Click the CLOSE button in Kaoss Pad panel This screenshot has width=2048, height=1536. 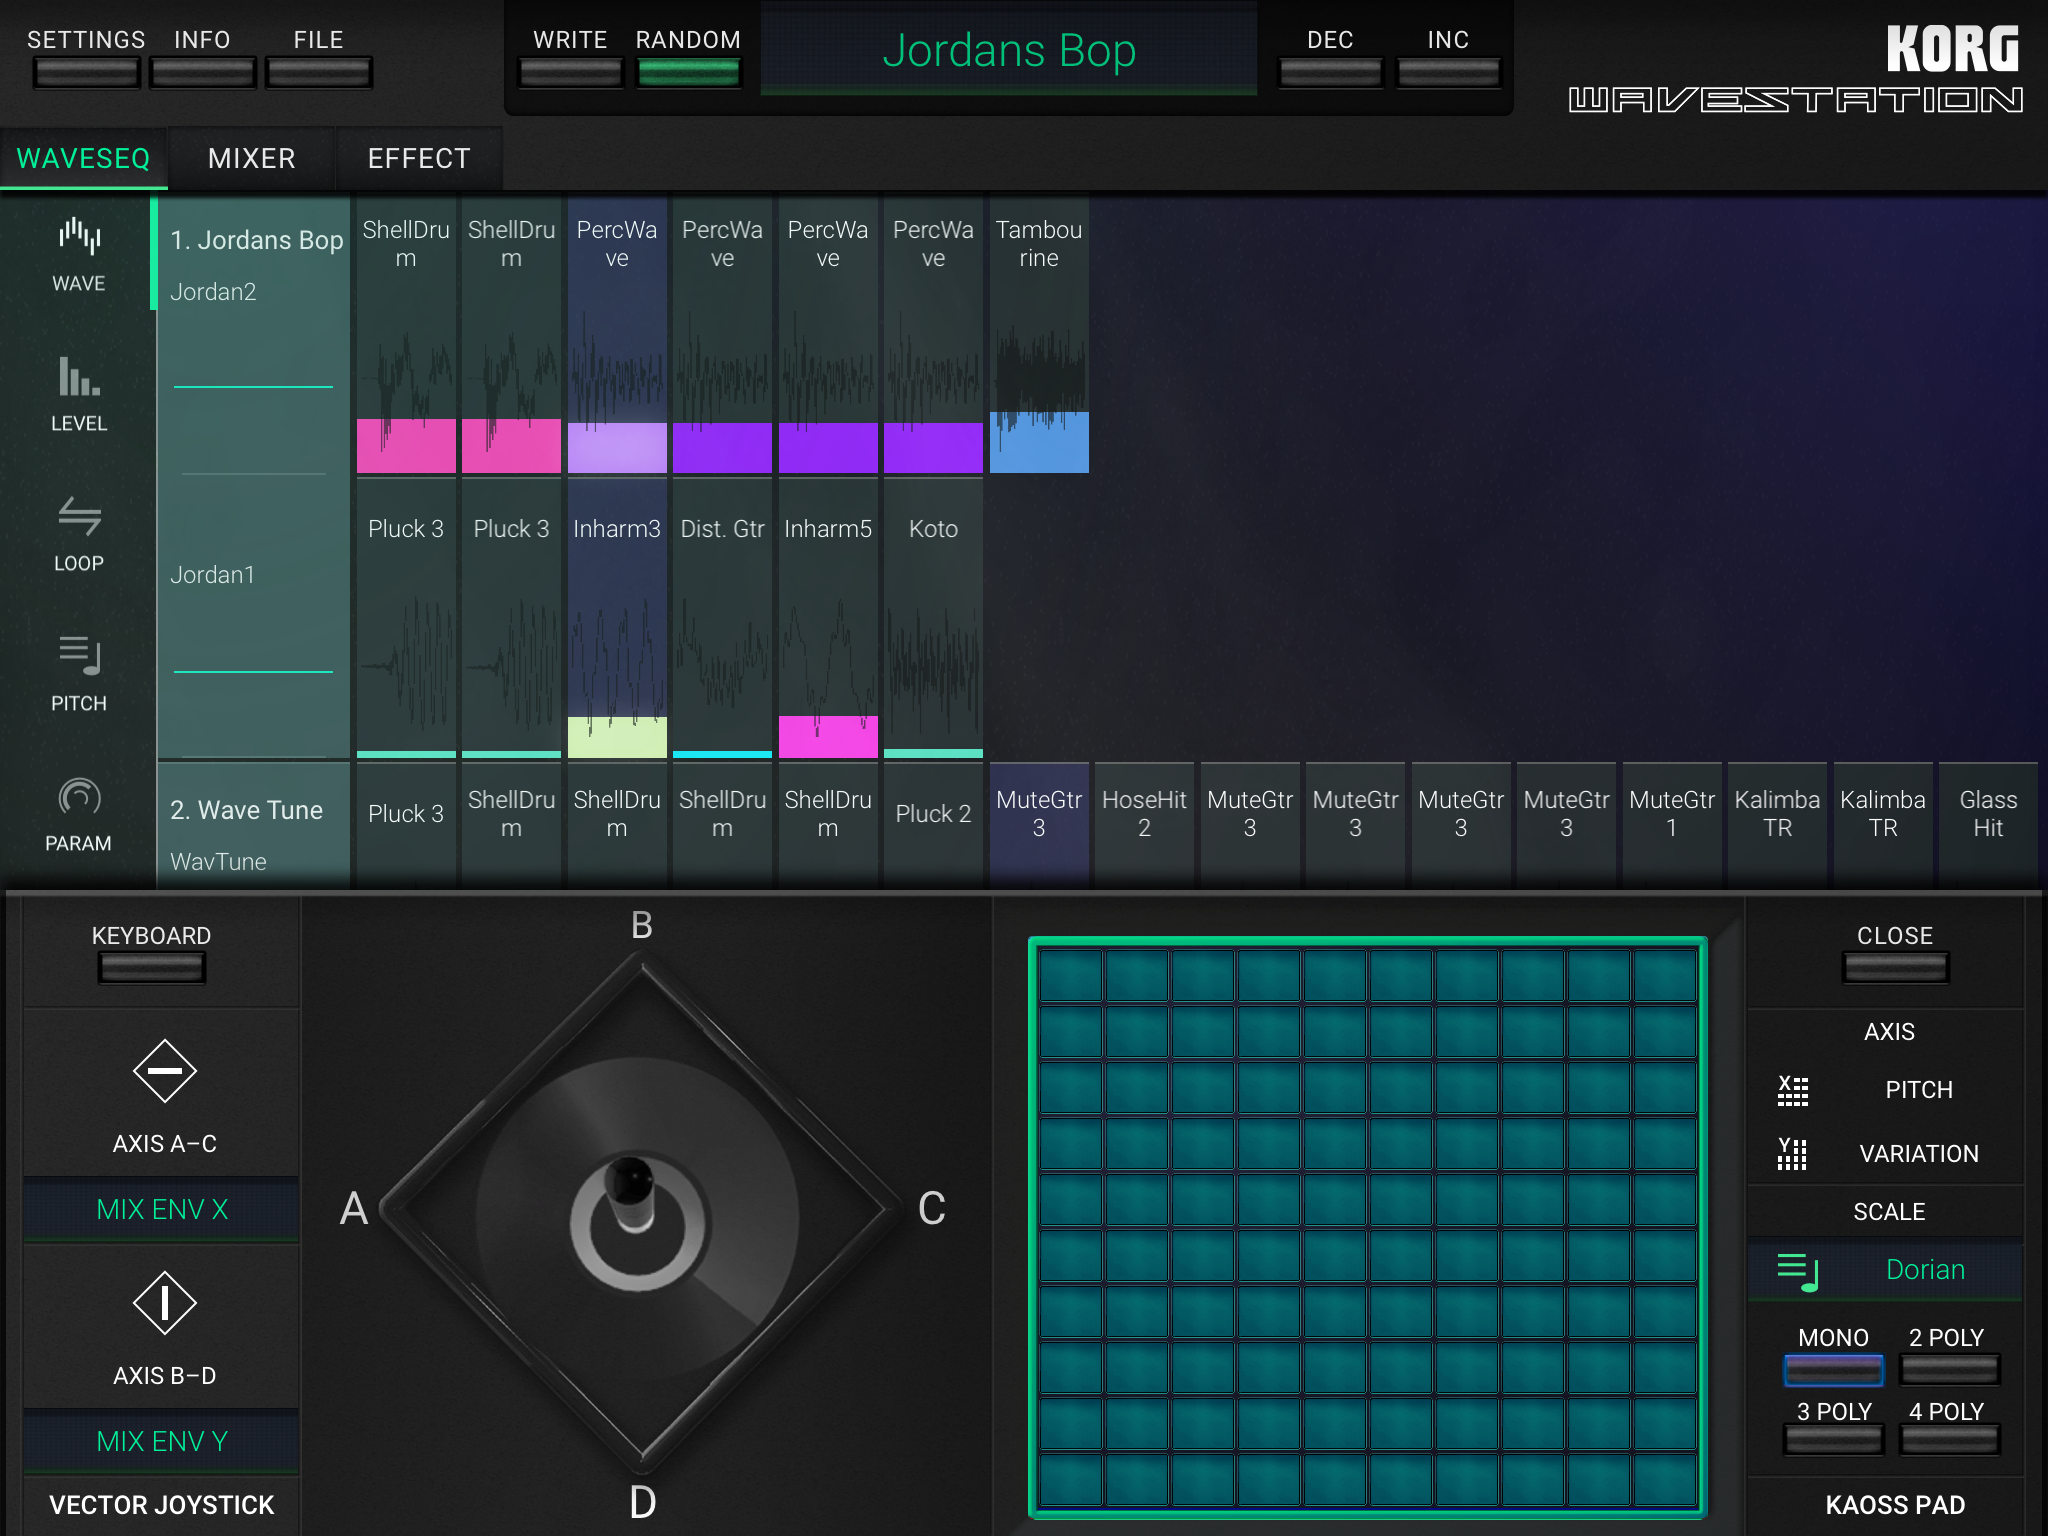[x=1896, y=967]
